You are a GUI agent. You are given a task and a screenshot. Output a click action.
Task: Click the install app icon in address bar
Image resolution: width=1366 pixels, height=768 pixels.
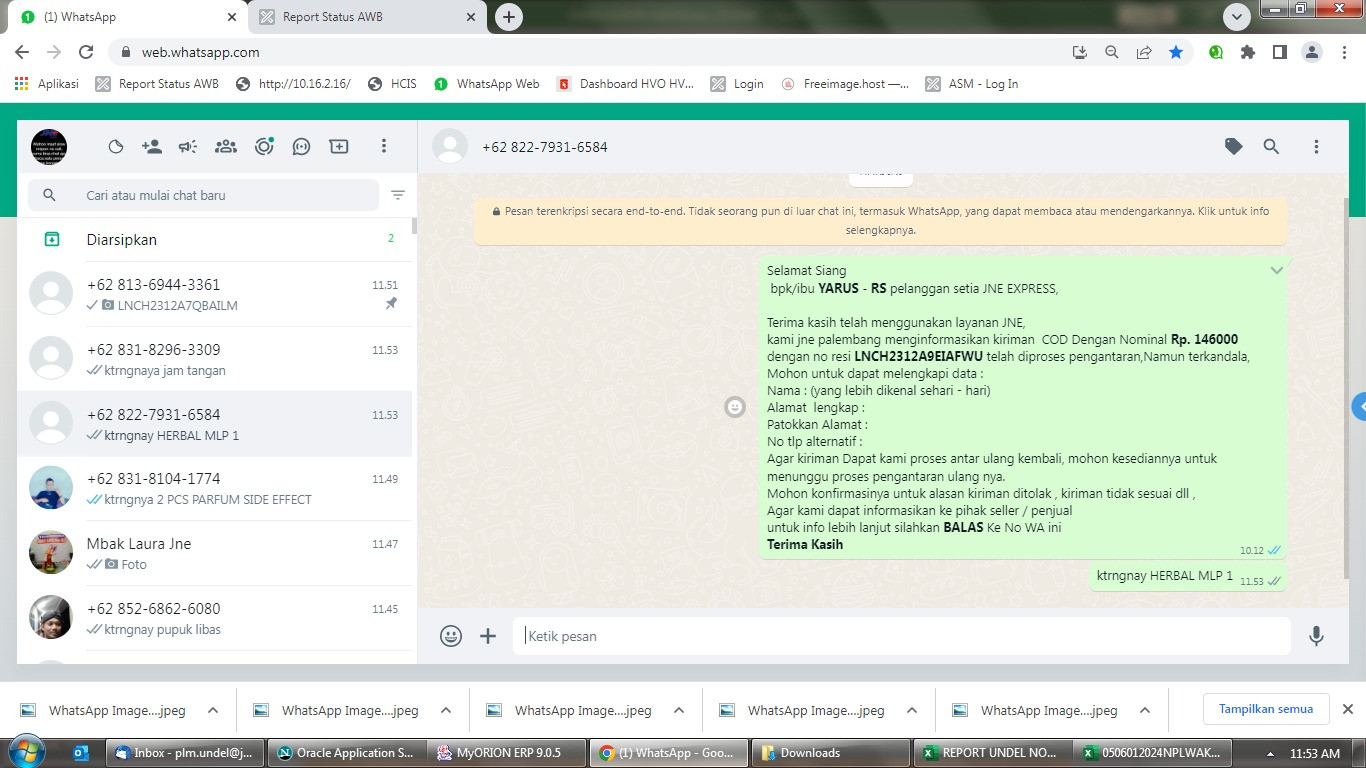tap(1079, 52)
